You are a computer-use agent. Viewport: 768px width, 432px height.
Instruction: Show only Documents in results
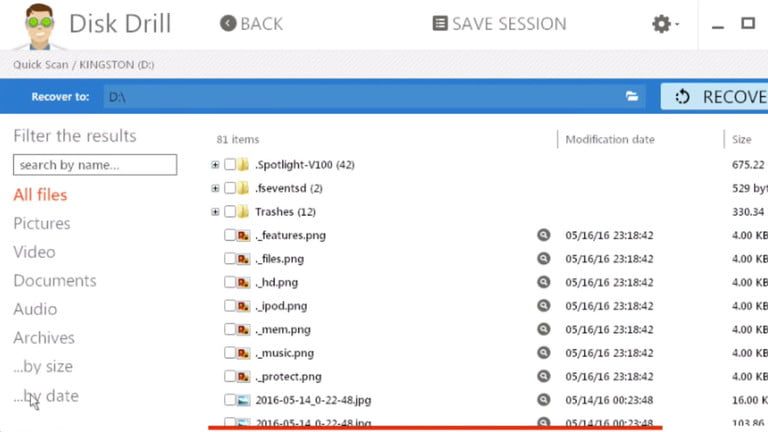55,281
